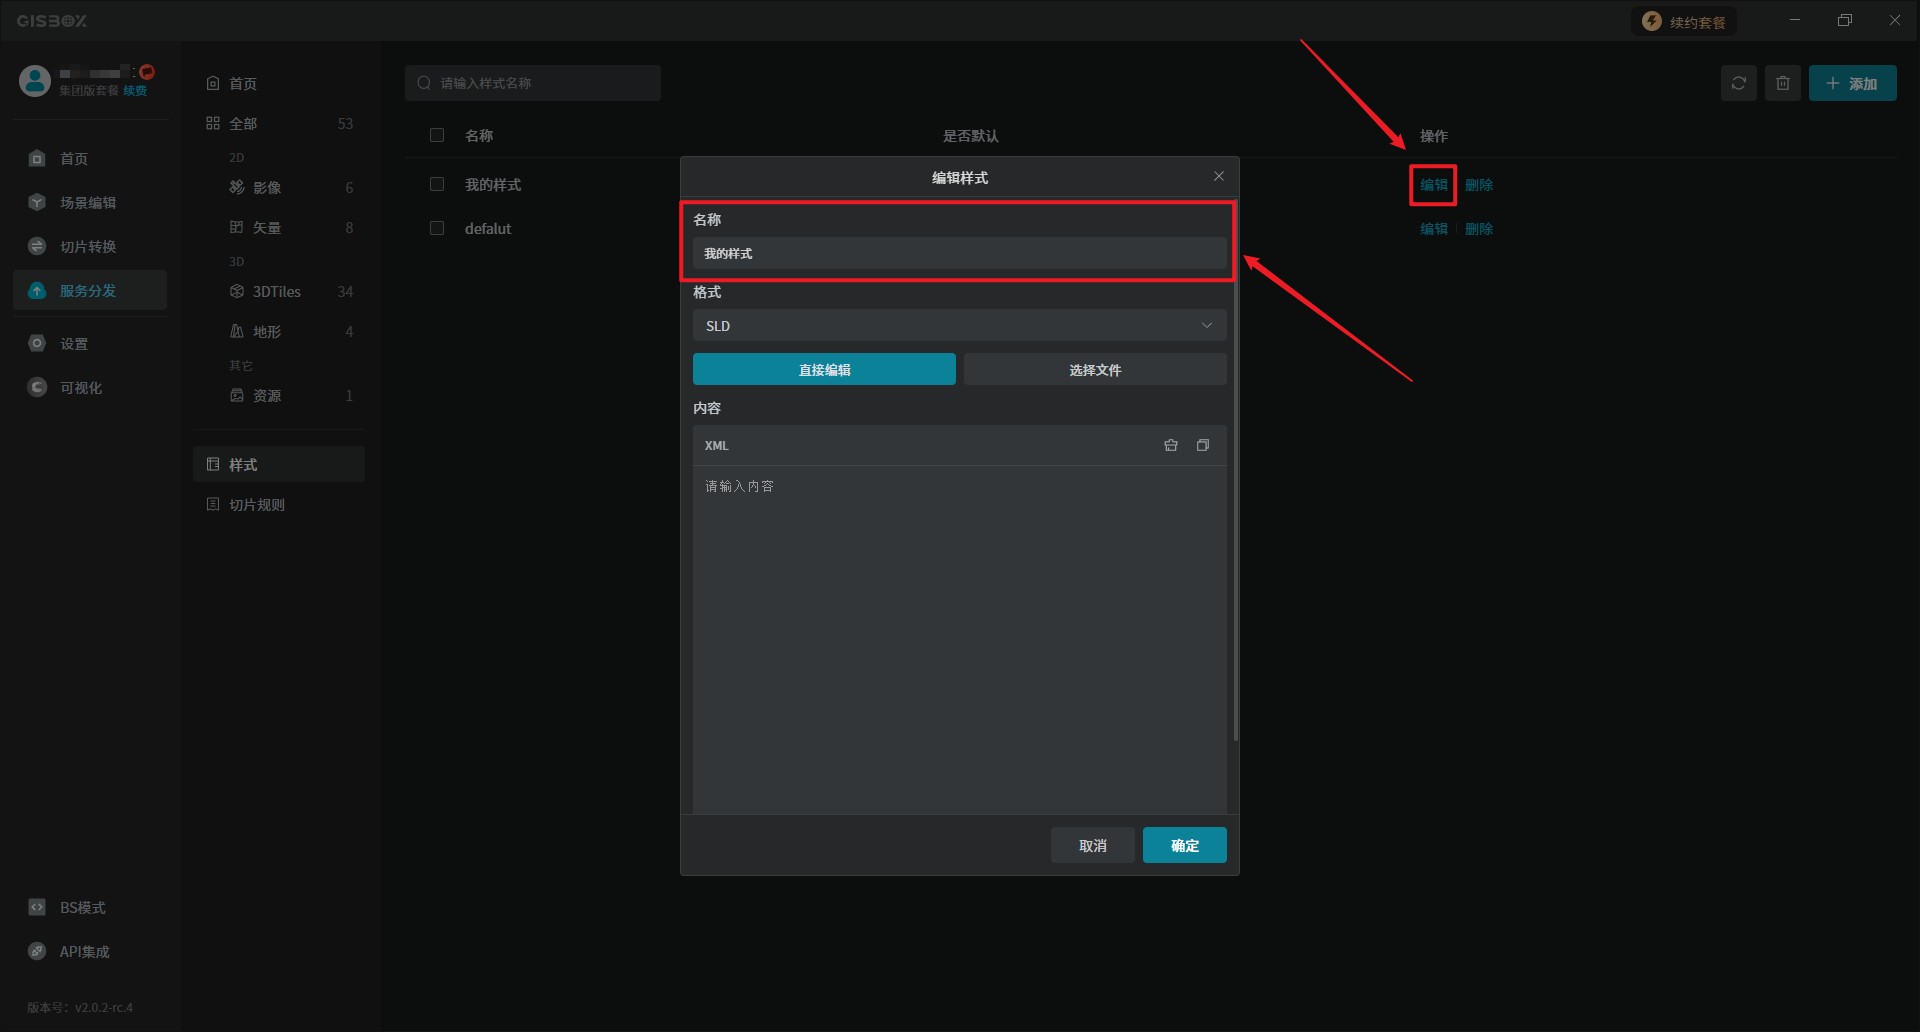Click the 确定 confirm button
Image resolution: width=1920 pixels, height=1032 pixels.
(1184, 846)
